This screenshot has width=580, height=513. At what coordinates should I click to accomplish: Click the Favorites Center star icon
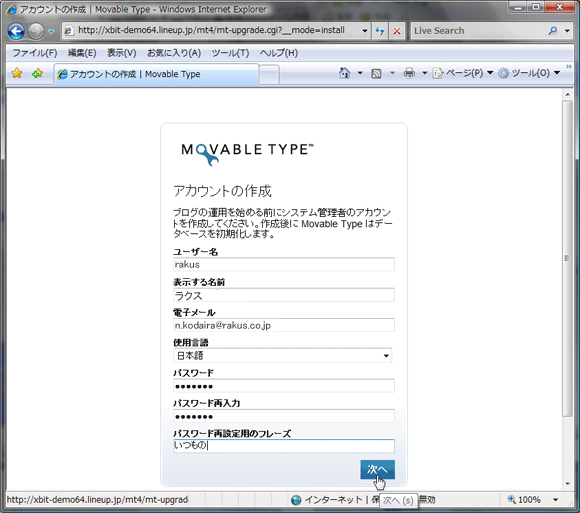(17, 73)
